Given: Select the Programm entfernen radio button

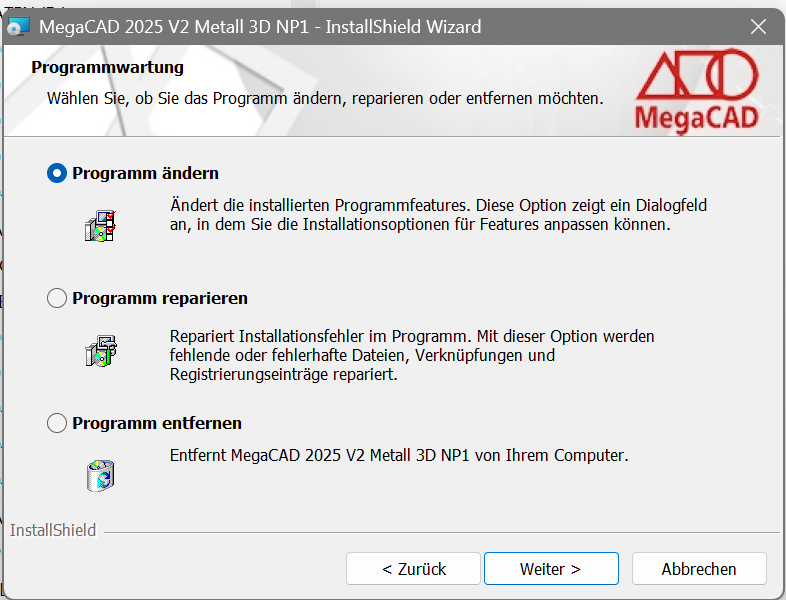Looking at the screenshot, I should (x=57, y=423).
